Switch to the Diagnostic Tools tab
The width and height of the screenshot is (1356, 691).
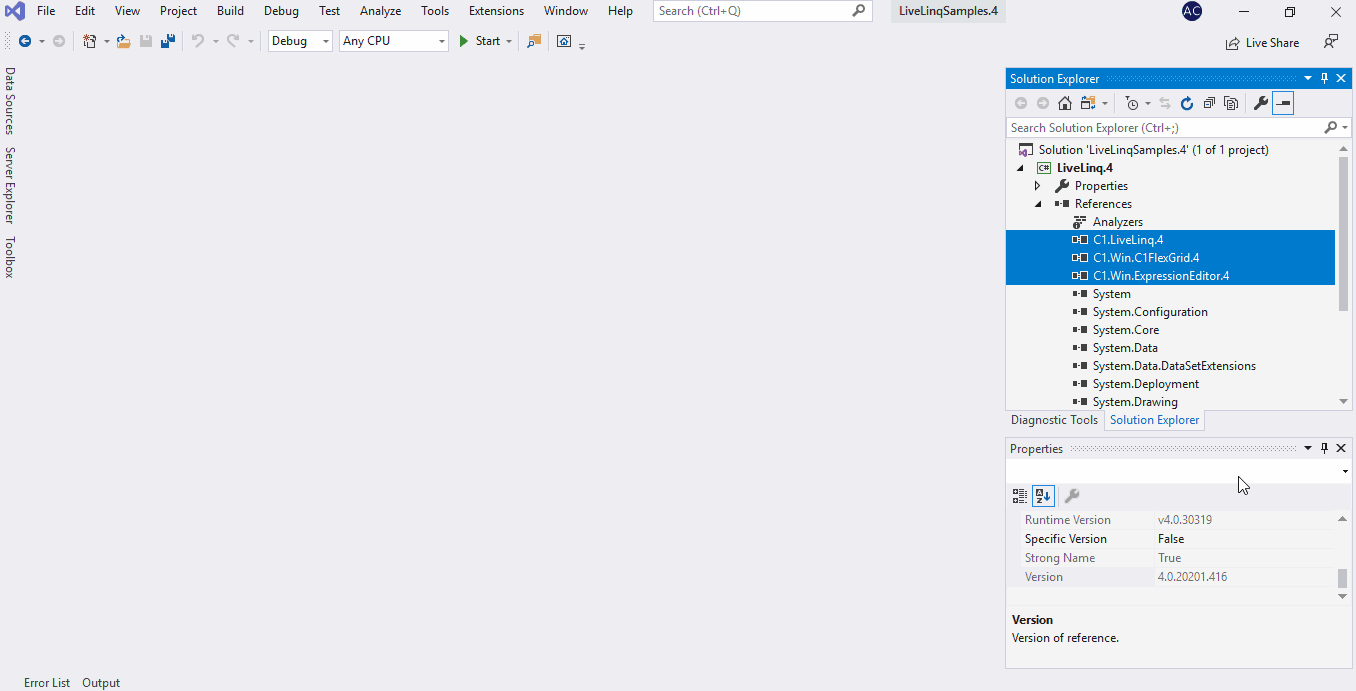[1054, 420]
